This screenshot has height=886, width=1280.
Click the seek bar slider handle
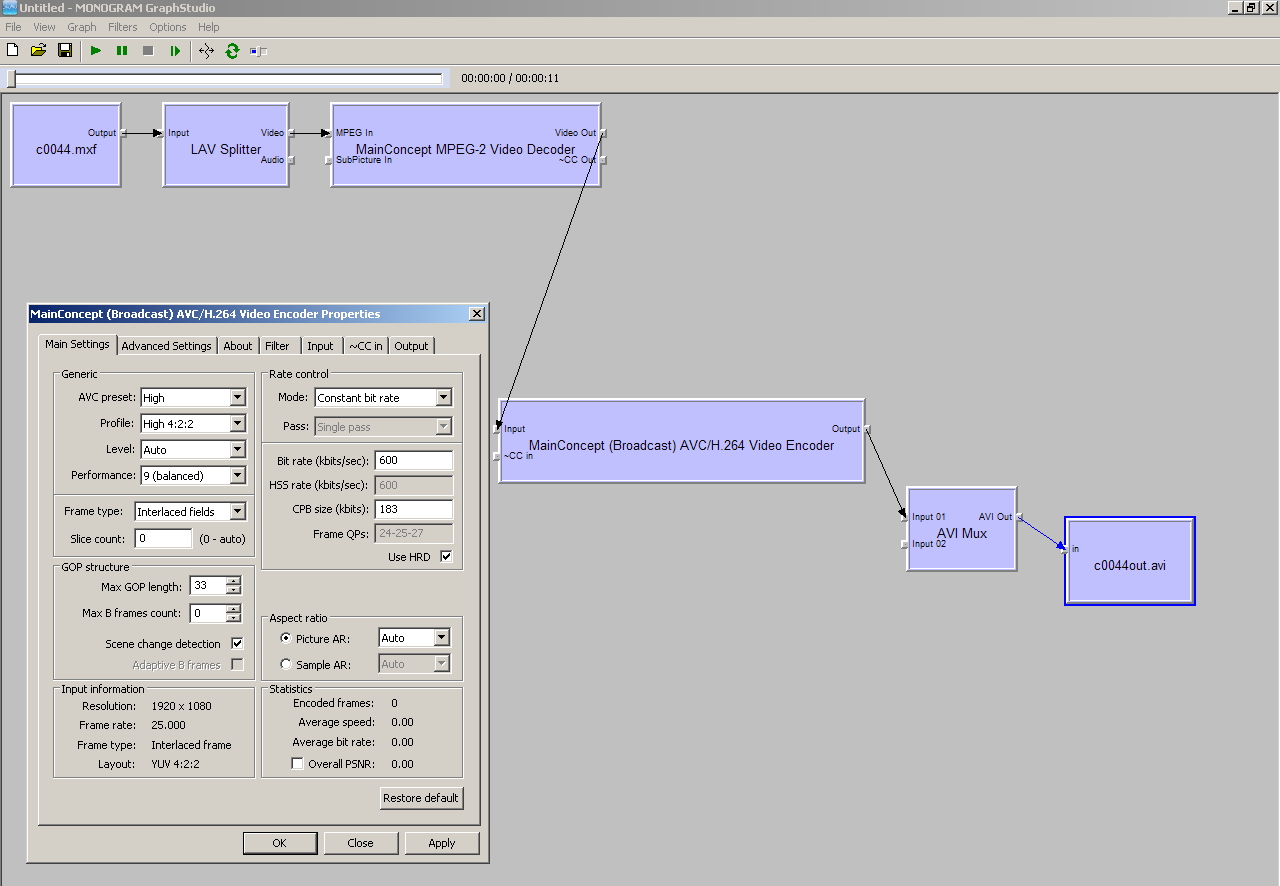tap(12, 79)
